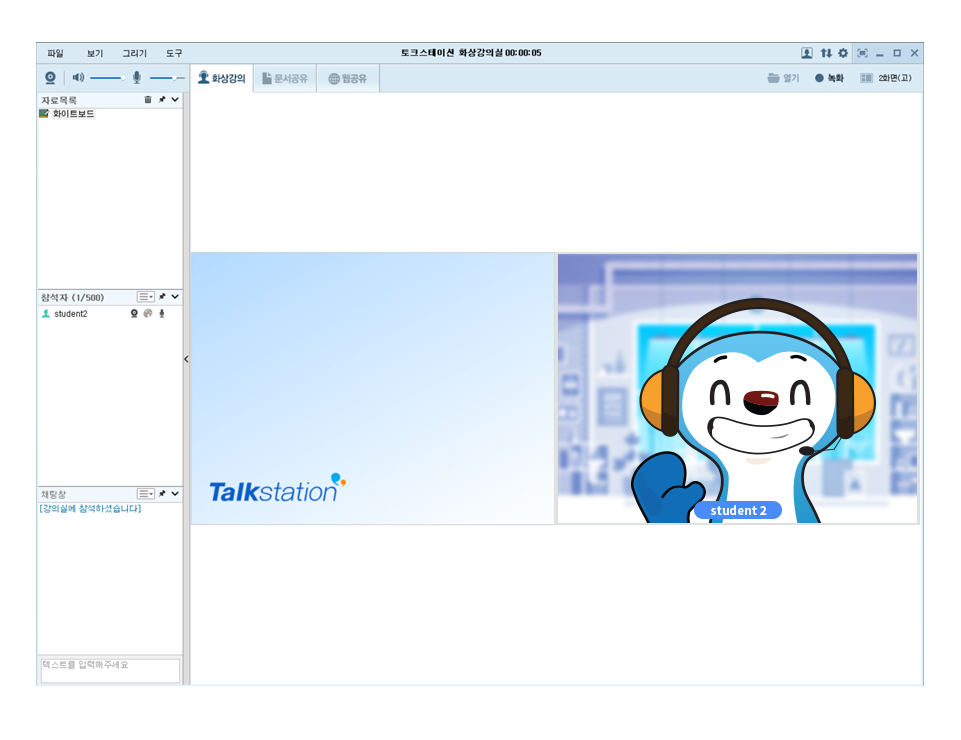Select the Talkstation video pane
961x740 pixels.
pyautogui.click(x=373, y=389)
